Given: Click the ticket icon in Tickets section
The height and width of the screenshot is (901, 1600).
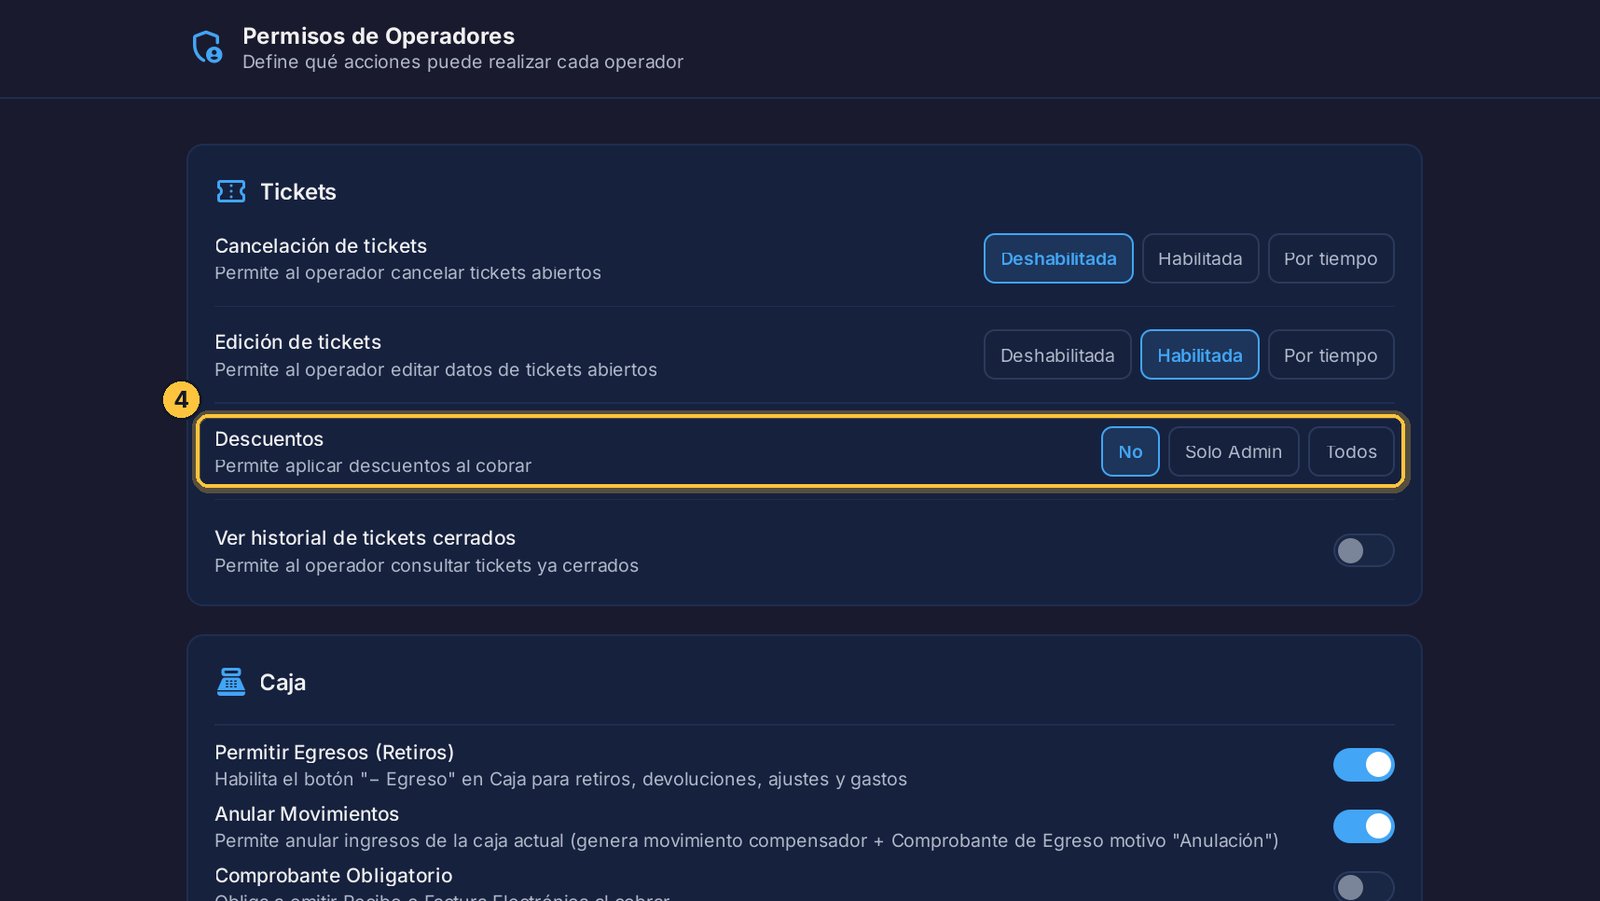Looking at the screenshot, I should 231,191.
